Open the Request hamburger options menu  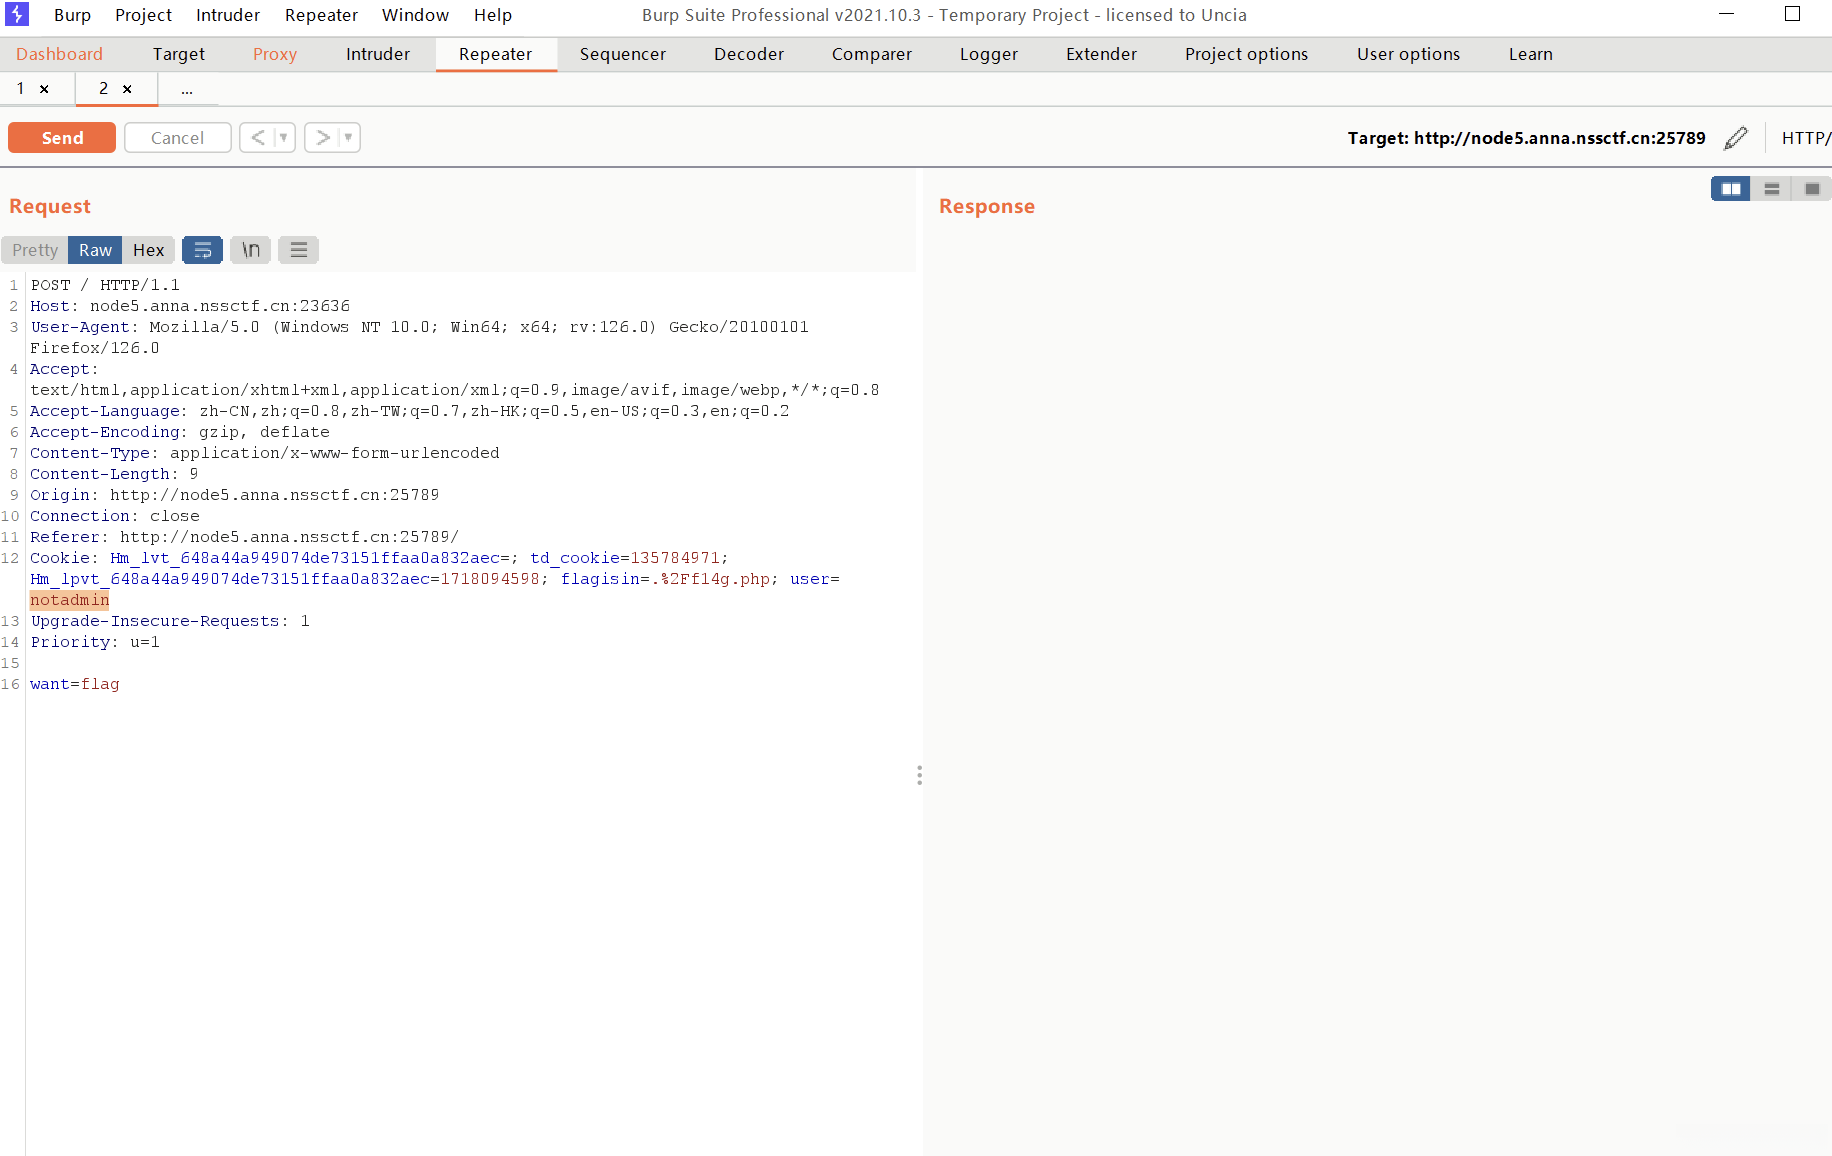tap(299, 250)
